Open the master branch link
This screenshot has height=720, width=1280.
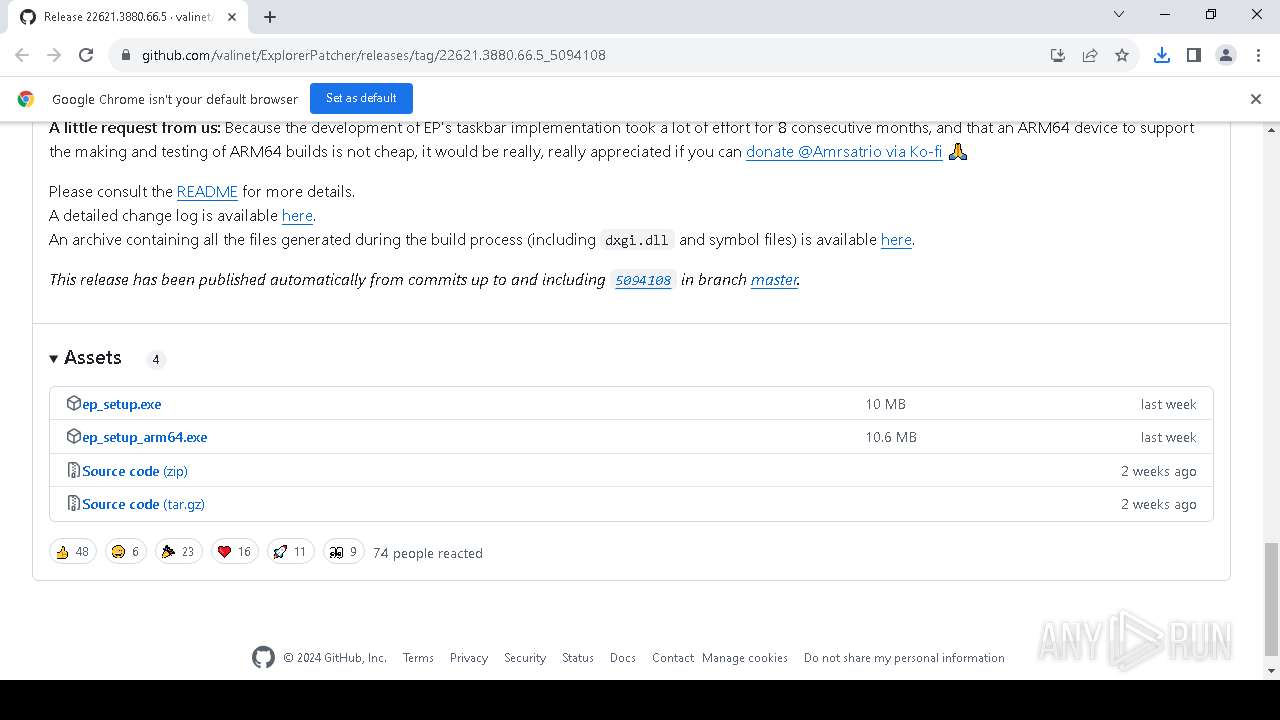tap(774, 279)
